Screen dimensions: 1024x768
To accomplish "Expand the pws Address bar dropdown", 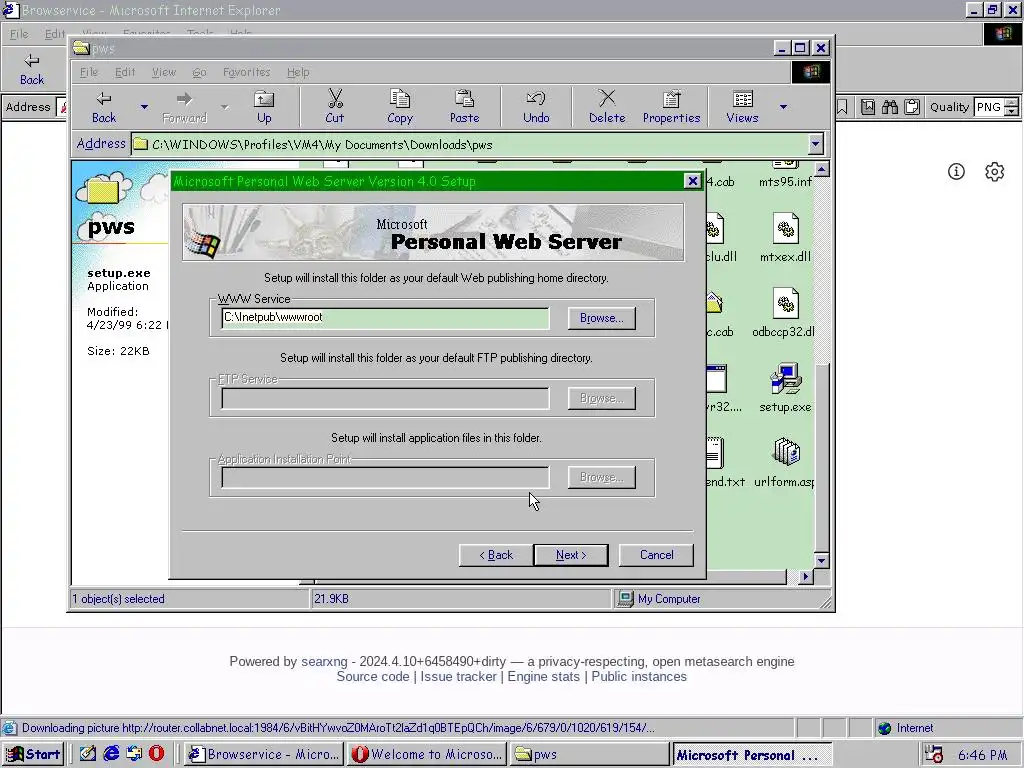I will [x=815, y=144].
